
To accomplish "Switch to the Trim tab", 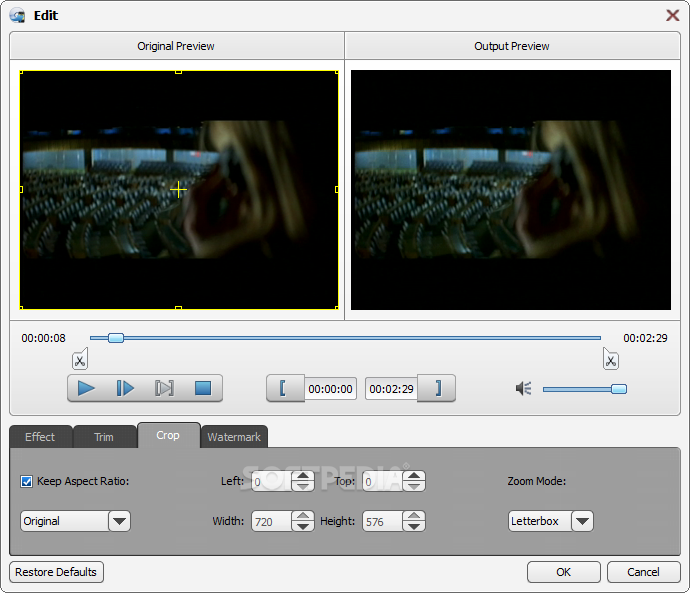I will (x=104, y=437).
